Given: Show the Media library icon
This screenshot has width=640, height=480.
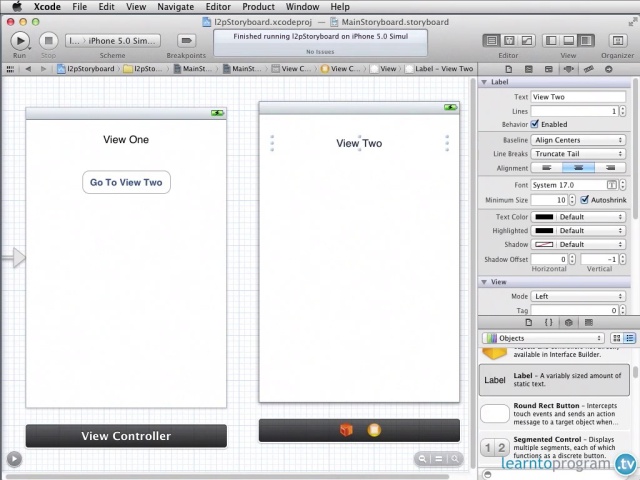Looking at the screenshot, I should pyautogui.click(x=589, y=322).
